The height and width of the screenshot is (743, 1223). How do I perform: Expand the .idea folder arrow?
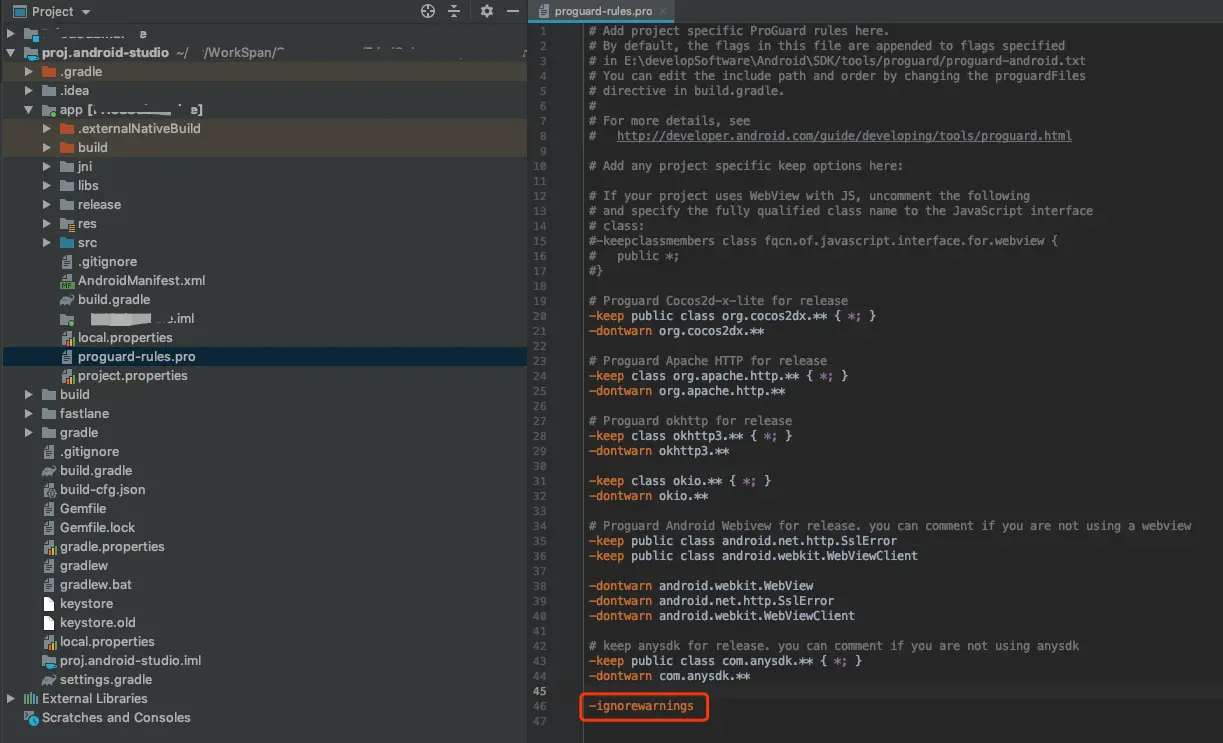30,90
